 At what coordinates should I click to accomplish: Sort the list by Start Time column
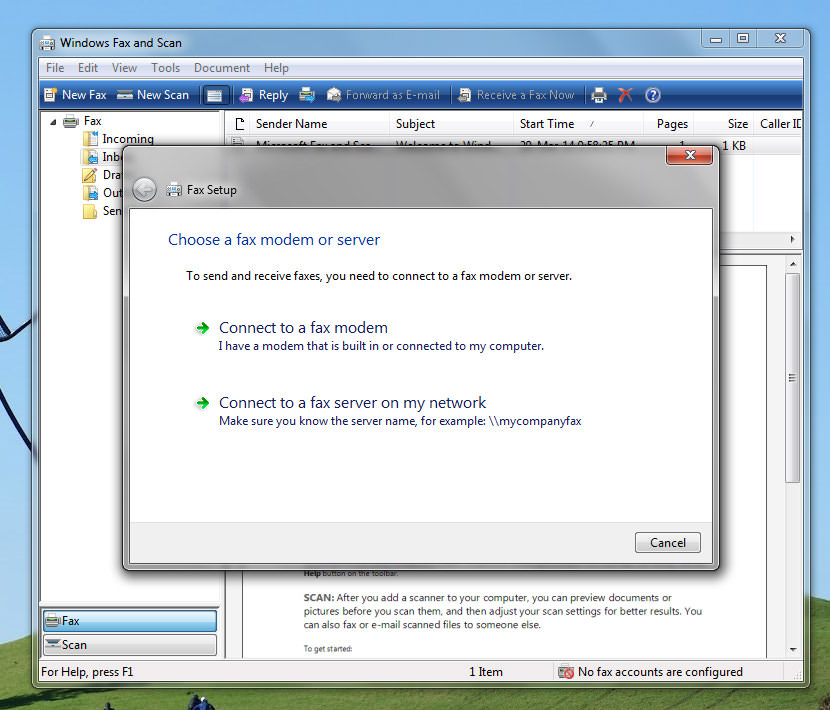coord(578,124)
